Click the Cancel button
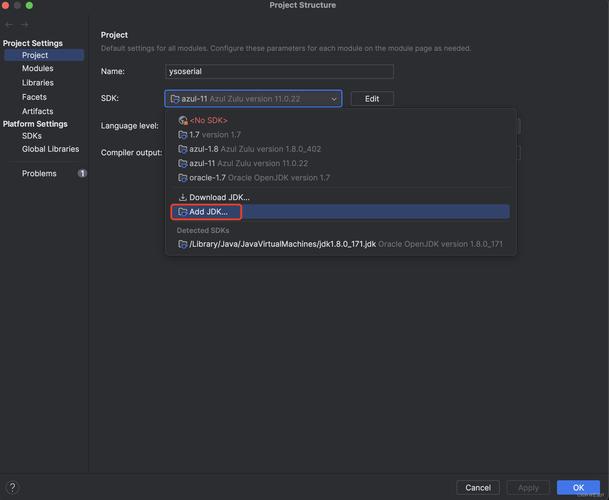 478,487
